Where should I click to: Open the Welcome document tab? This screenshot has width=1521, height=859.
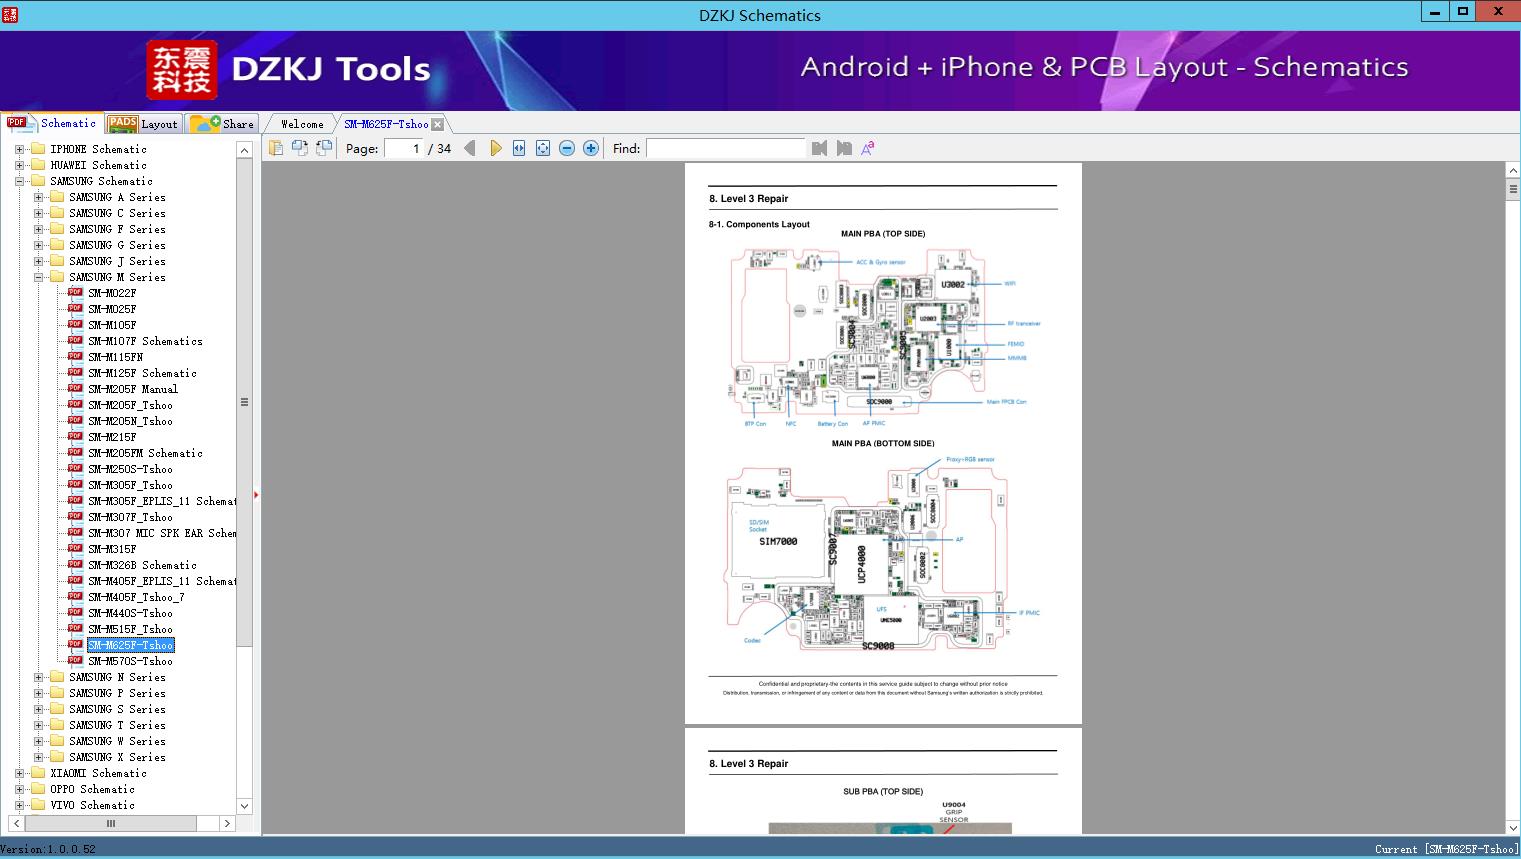point(302,124)
